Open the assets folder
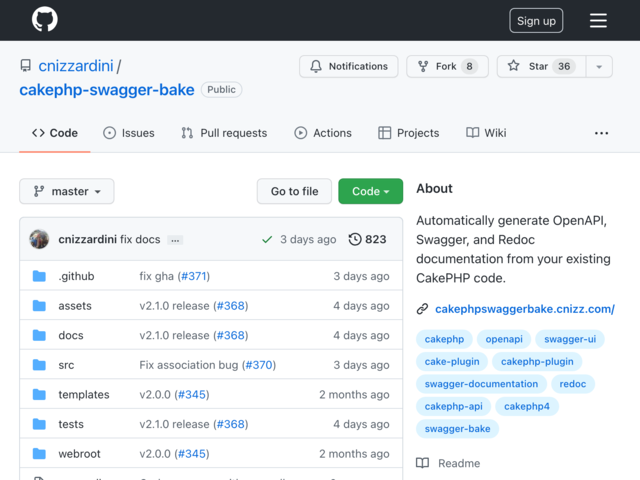 click(x=75, y=306)
